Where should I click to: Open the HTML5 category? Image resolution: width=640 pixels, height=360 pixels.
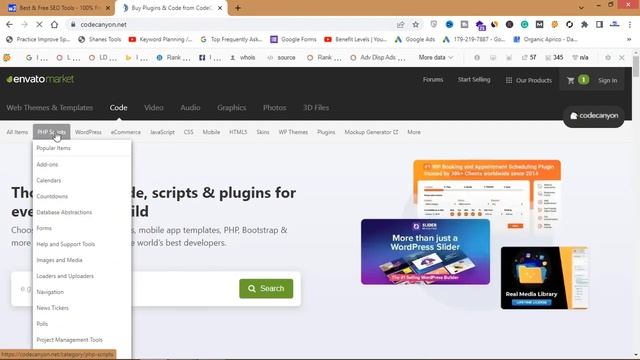(x=238, y=132)
